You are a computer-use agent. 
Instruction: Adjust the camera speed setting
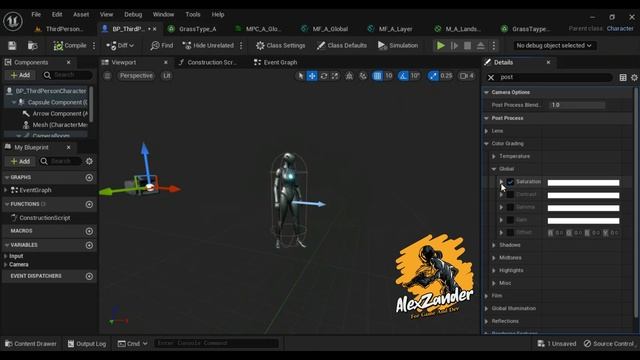467,76
